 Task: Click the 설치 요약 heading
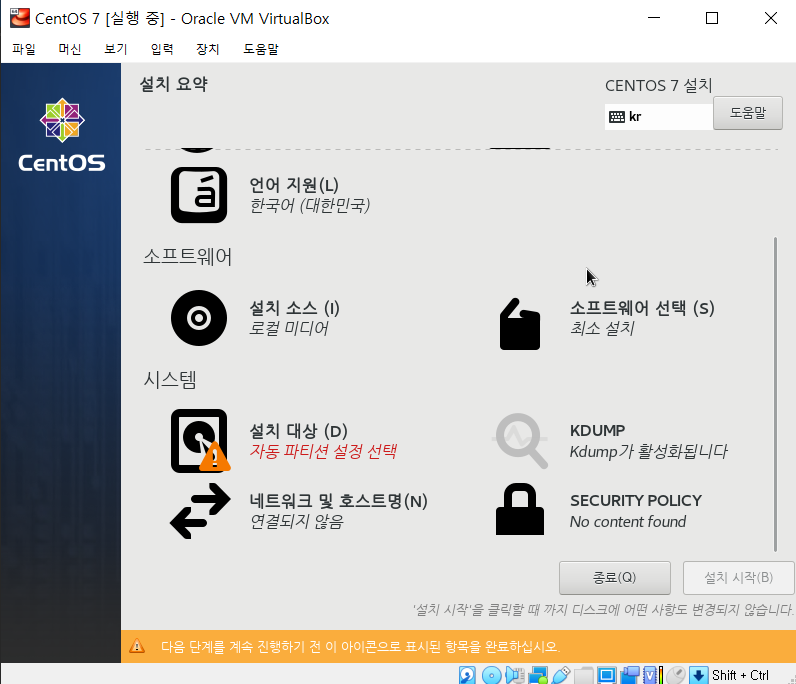(174, 84)
